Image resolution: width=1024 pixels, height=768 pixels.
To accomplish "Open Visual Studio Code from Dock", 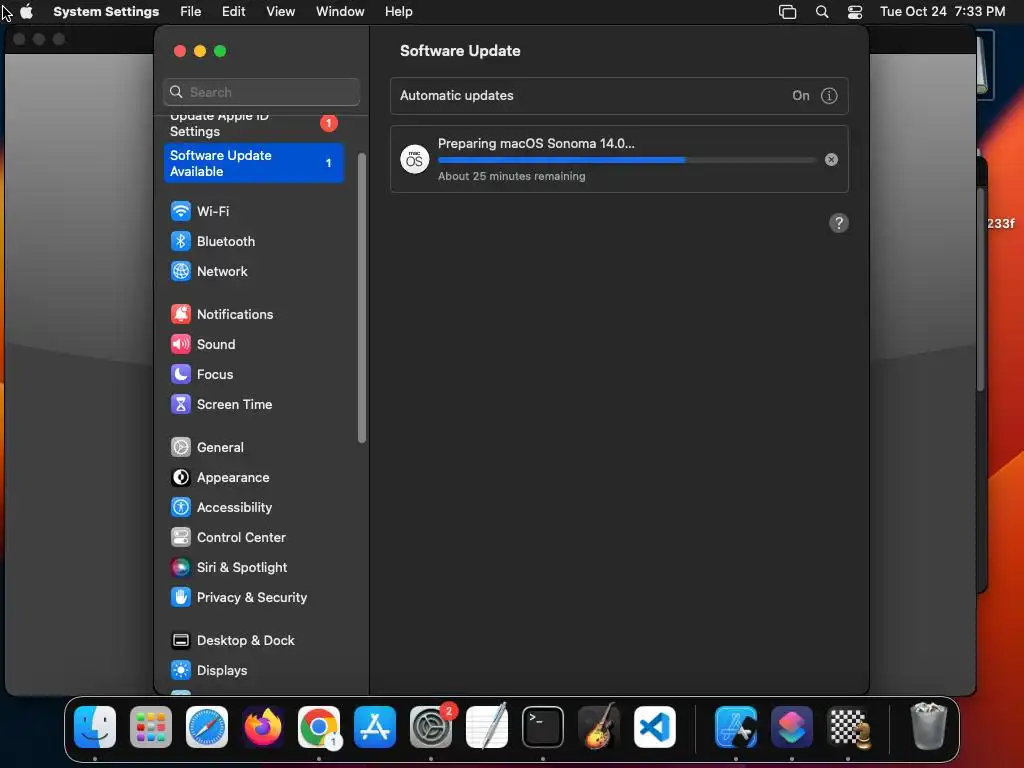I will (654, 727).
